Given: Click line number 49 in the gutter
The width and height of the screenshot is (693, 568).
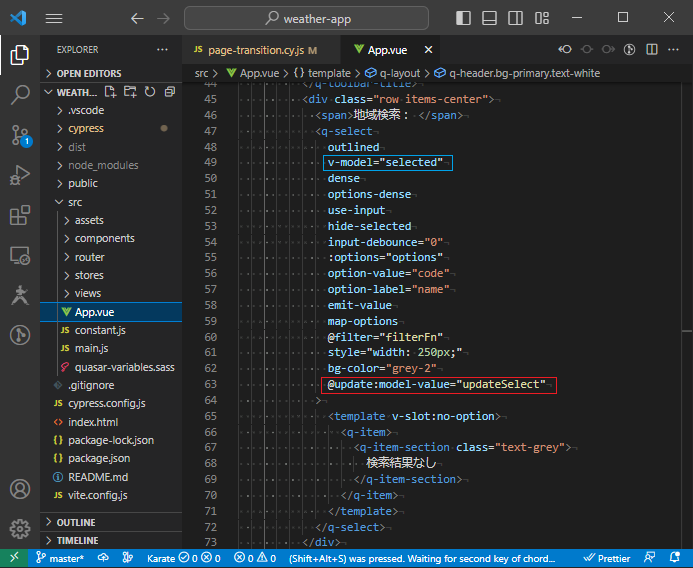Looking at the screenshot, I should pyautogui.click(x=210, y=162).
